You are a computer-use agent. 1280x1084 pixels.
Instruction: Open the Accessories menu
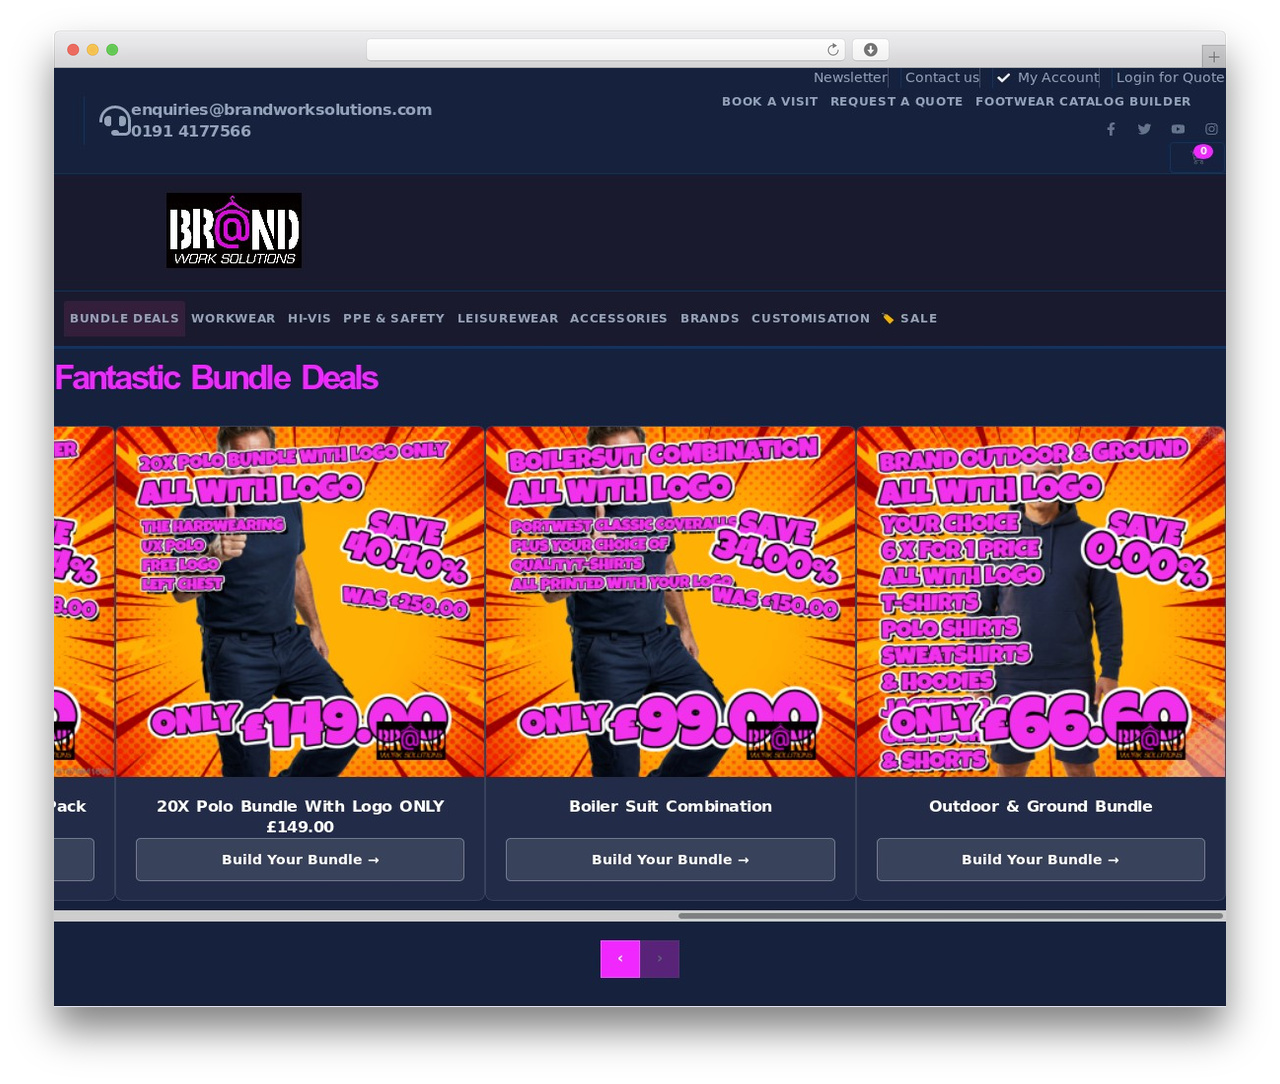coord(619,318)
